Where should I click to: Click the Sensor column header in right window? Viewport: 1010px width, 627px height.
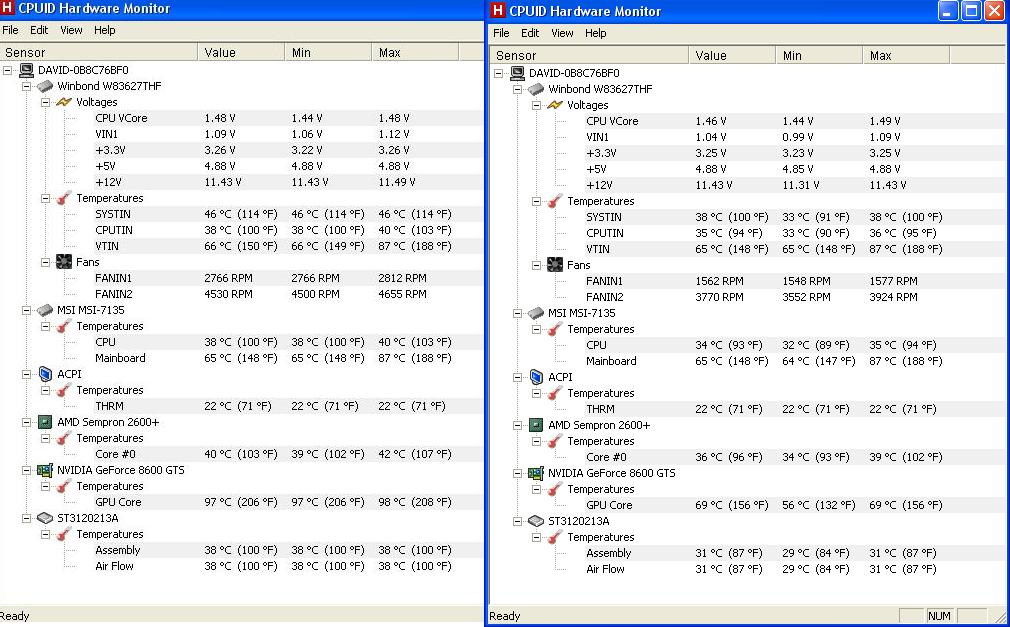pos(589,55)
